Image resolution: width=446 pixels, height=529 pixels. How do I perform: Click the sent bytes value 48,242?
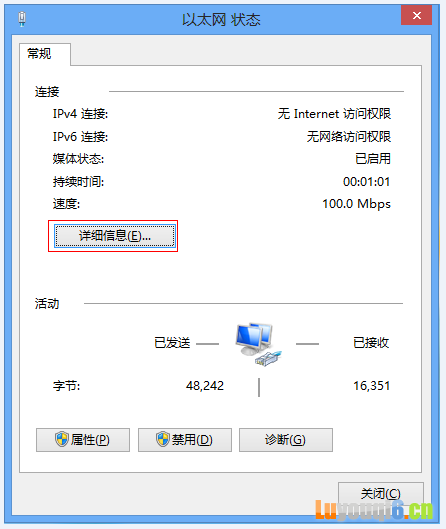click(205, 386)
